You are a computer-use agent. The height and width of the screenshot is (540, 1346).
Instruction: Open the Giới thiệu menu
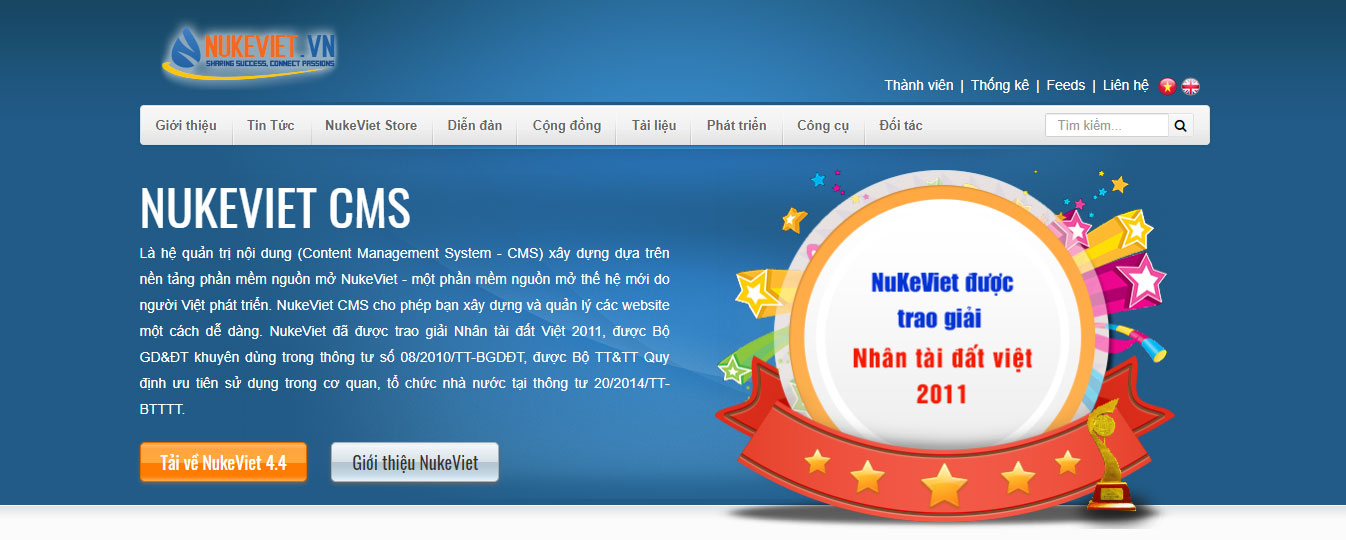coord(186,125)
